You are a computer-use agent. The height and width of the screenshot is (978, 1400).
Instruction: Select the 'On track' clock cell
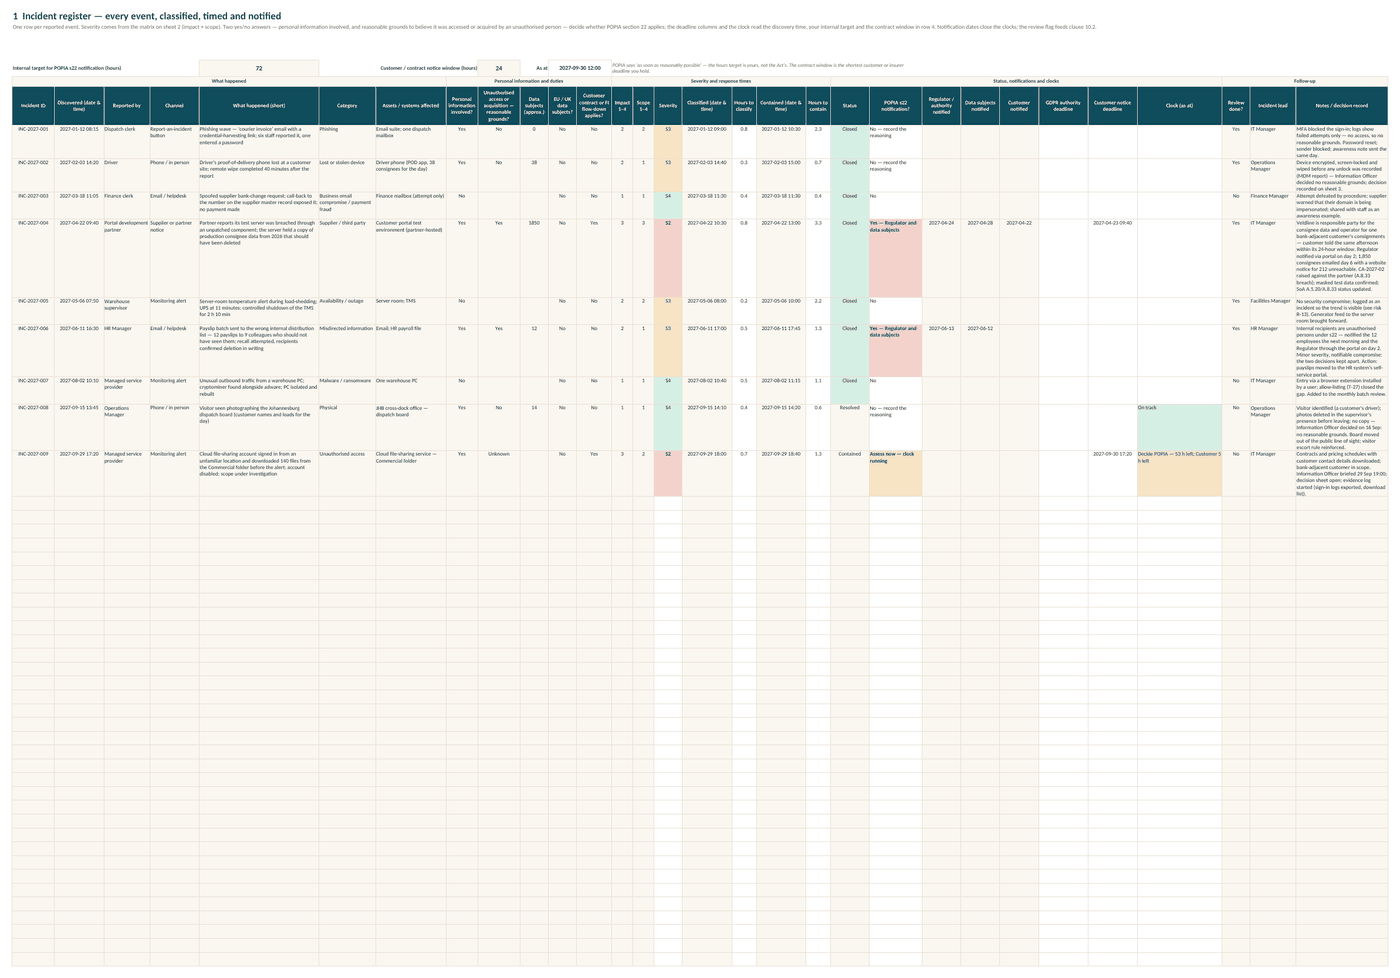(x=1179, y=427)
